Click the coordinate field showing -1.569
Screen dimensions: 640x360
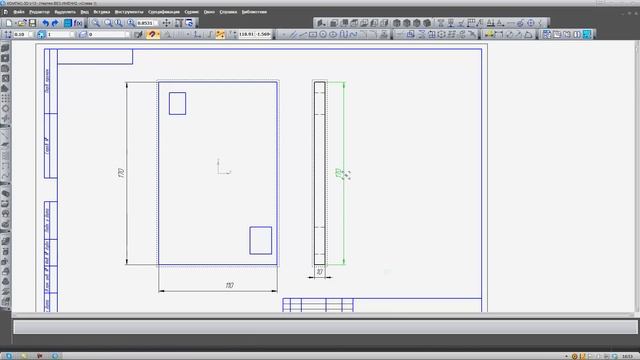click(263, 34)
